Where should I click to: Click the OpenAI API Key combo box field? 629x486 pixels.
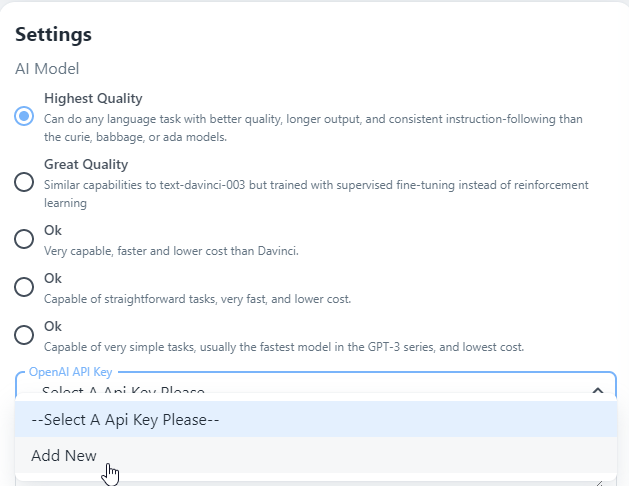point(300,390)
